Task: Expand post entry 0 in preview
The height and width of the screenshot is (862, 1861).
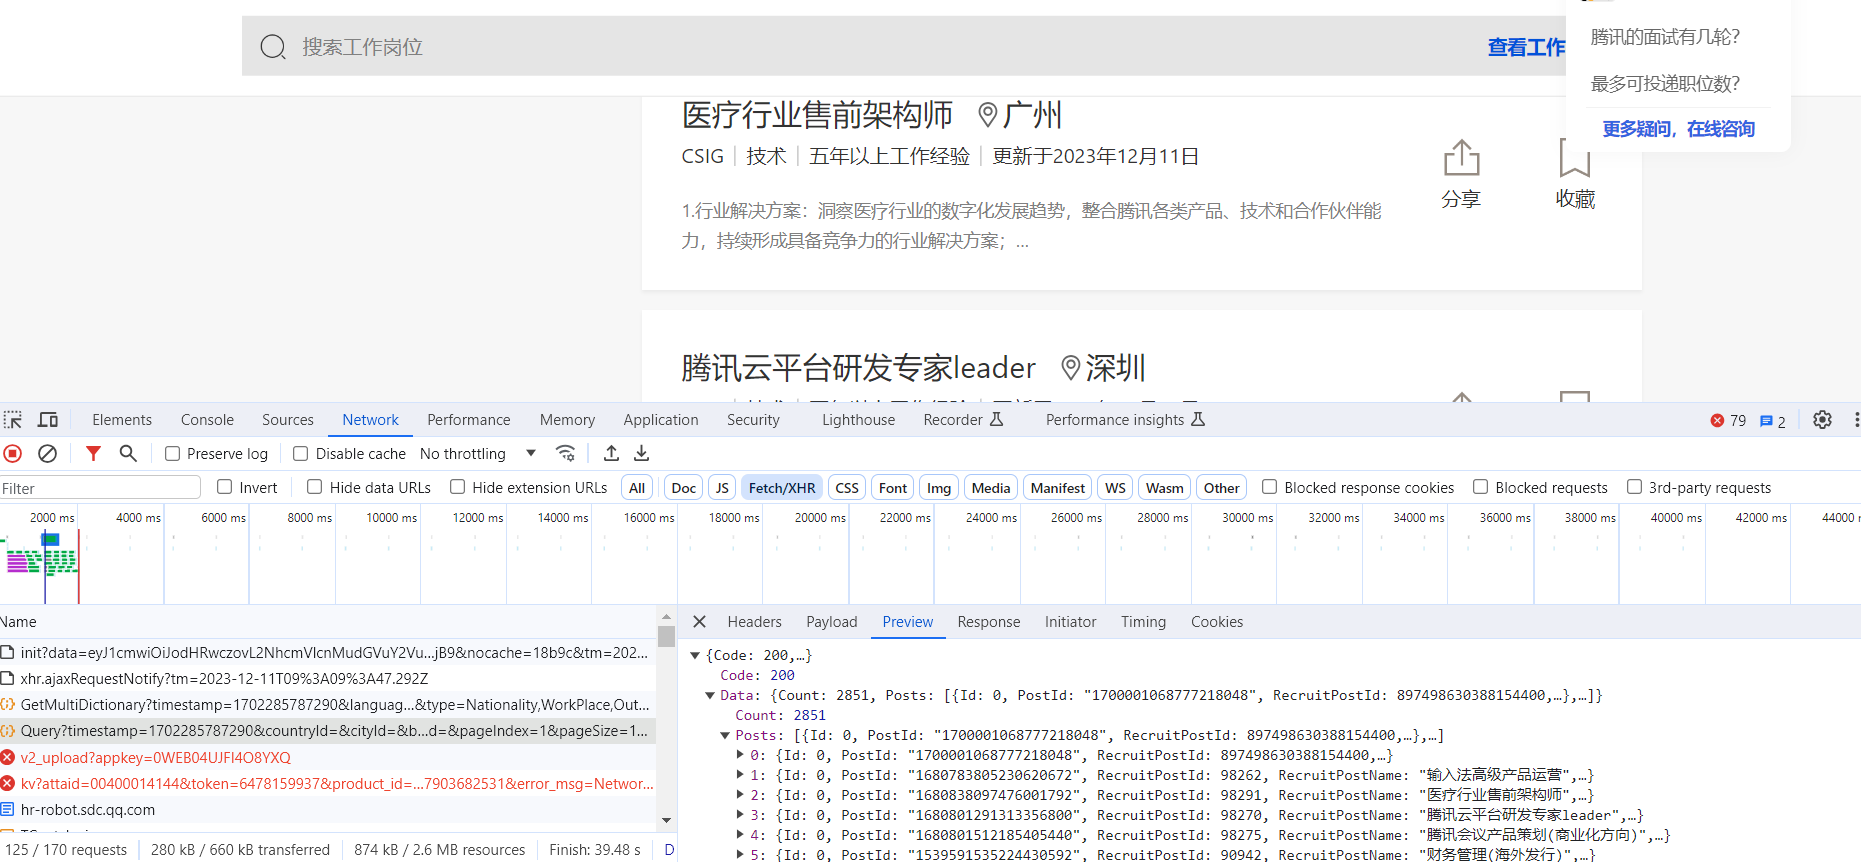Action: pyautogui.click(x=740, y=755)
